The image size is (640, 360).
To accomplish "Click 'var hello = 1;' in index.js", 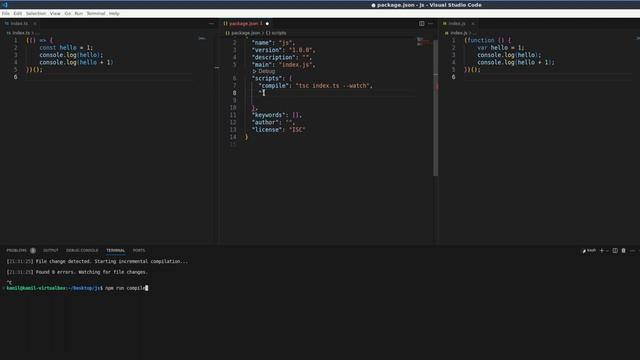I will pyautogui.click(x=501, y=48).
